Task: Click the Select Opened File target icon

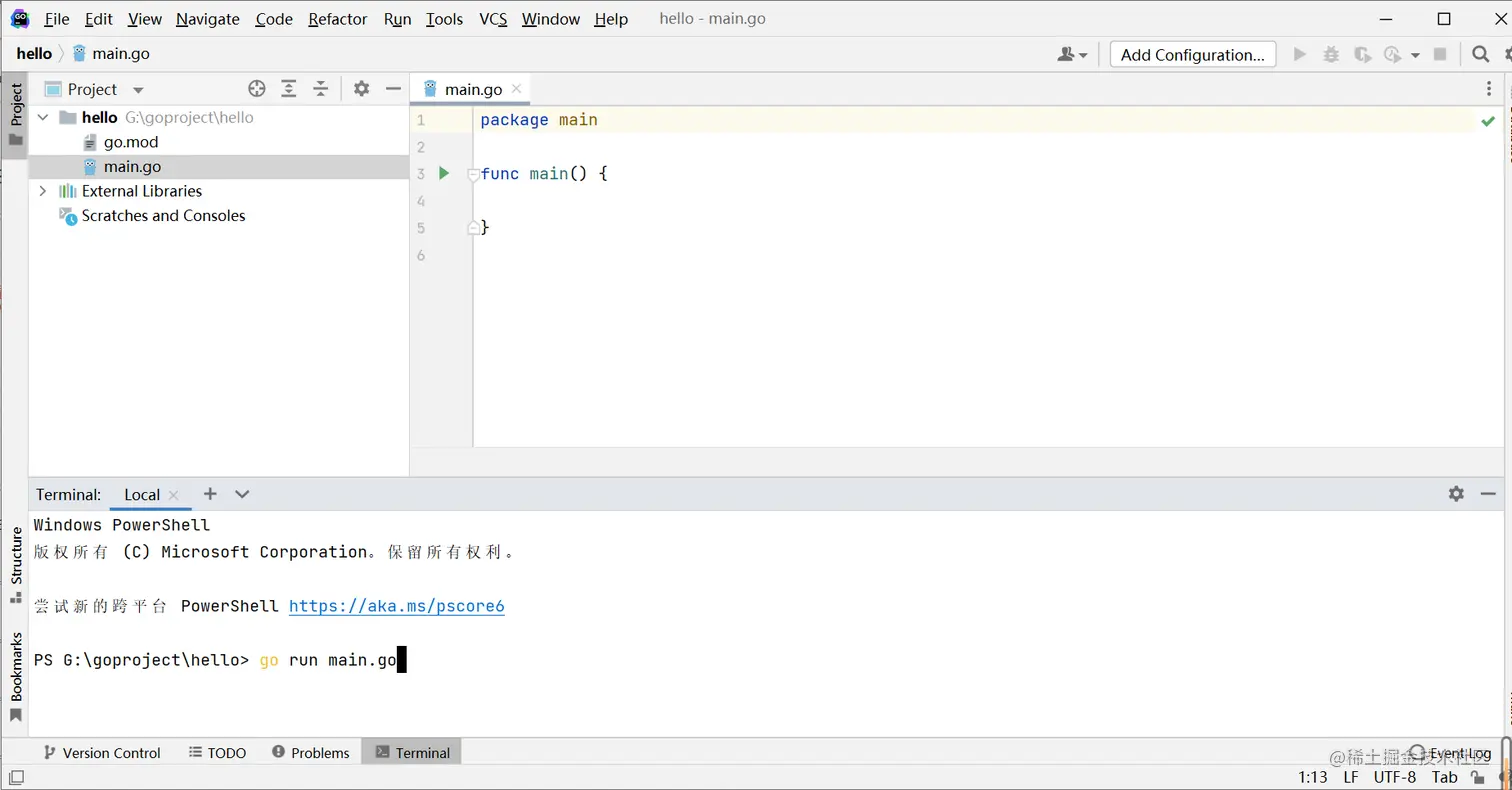Action: pos(257,88)
